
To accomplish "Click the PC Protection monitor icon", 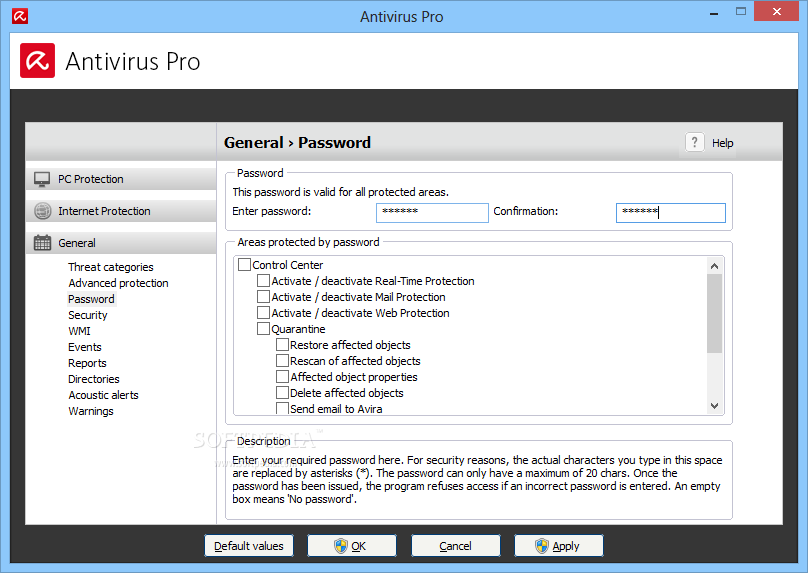I will point(42,179).
